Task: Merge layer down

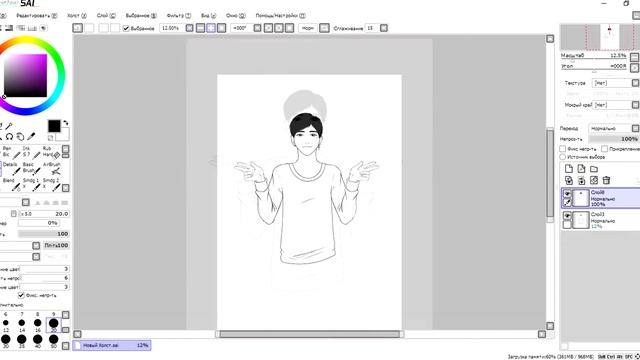Action: point(581,180)
